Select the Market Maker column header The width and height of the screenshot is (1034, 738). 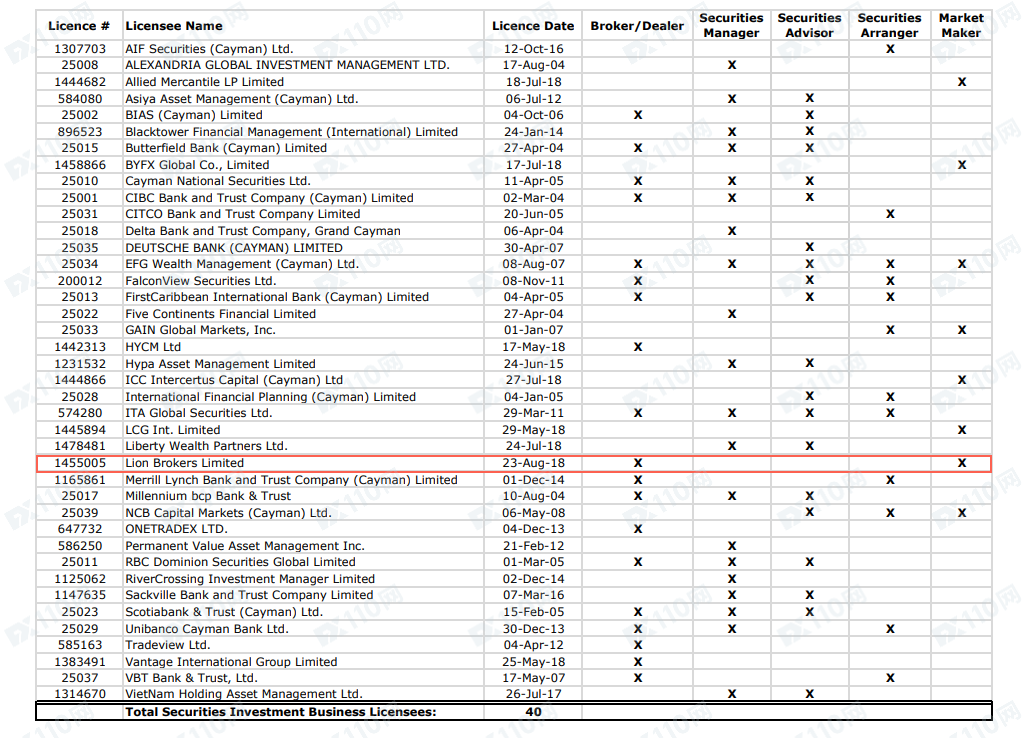tap(961, 25)
